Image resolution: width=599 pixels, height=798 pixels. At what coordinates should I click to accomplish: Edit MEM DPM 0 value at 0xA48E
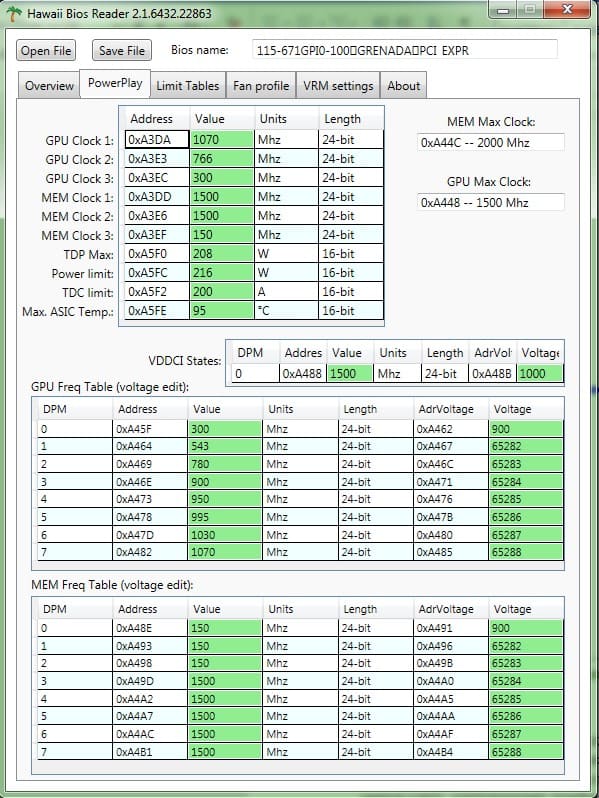click(x=224, y=628)
